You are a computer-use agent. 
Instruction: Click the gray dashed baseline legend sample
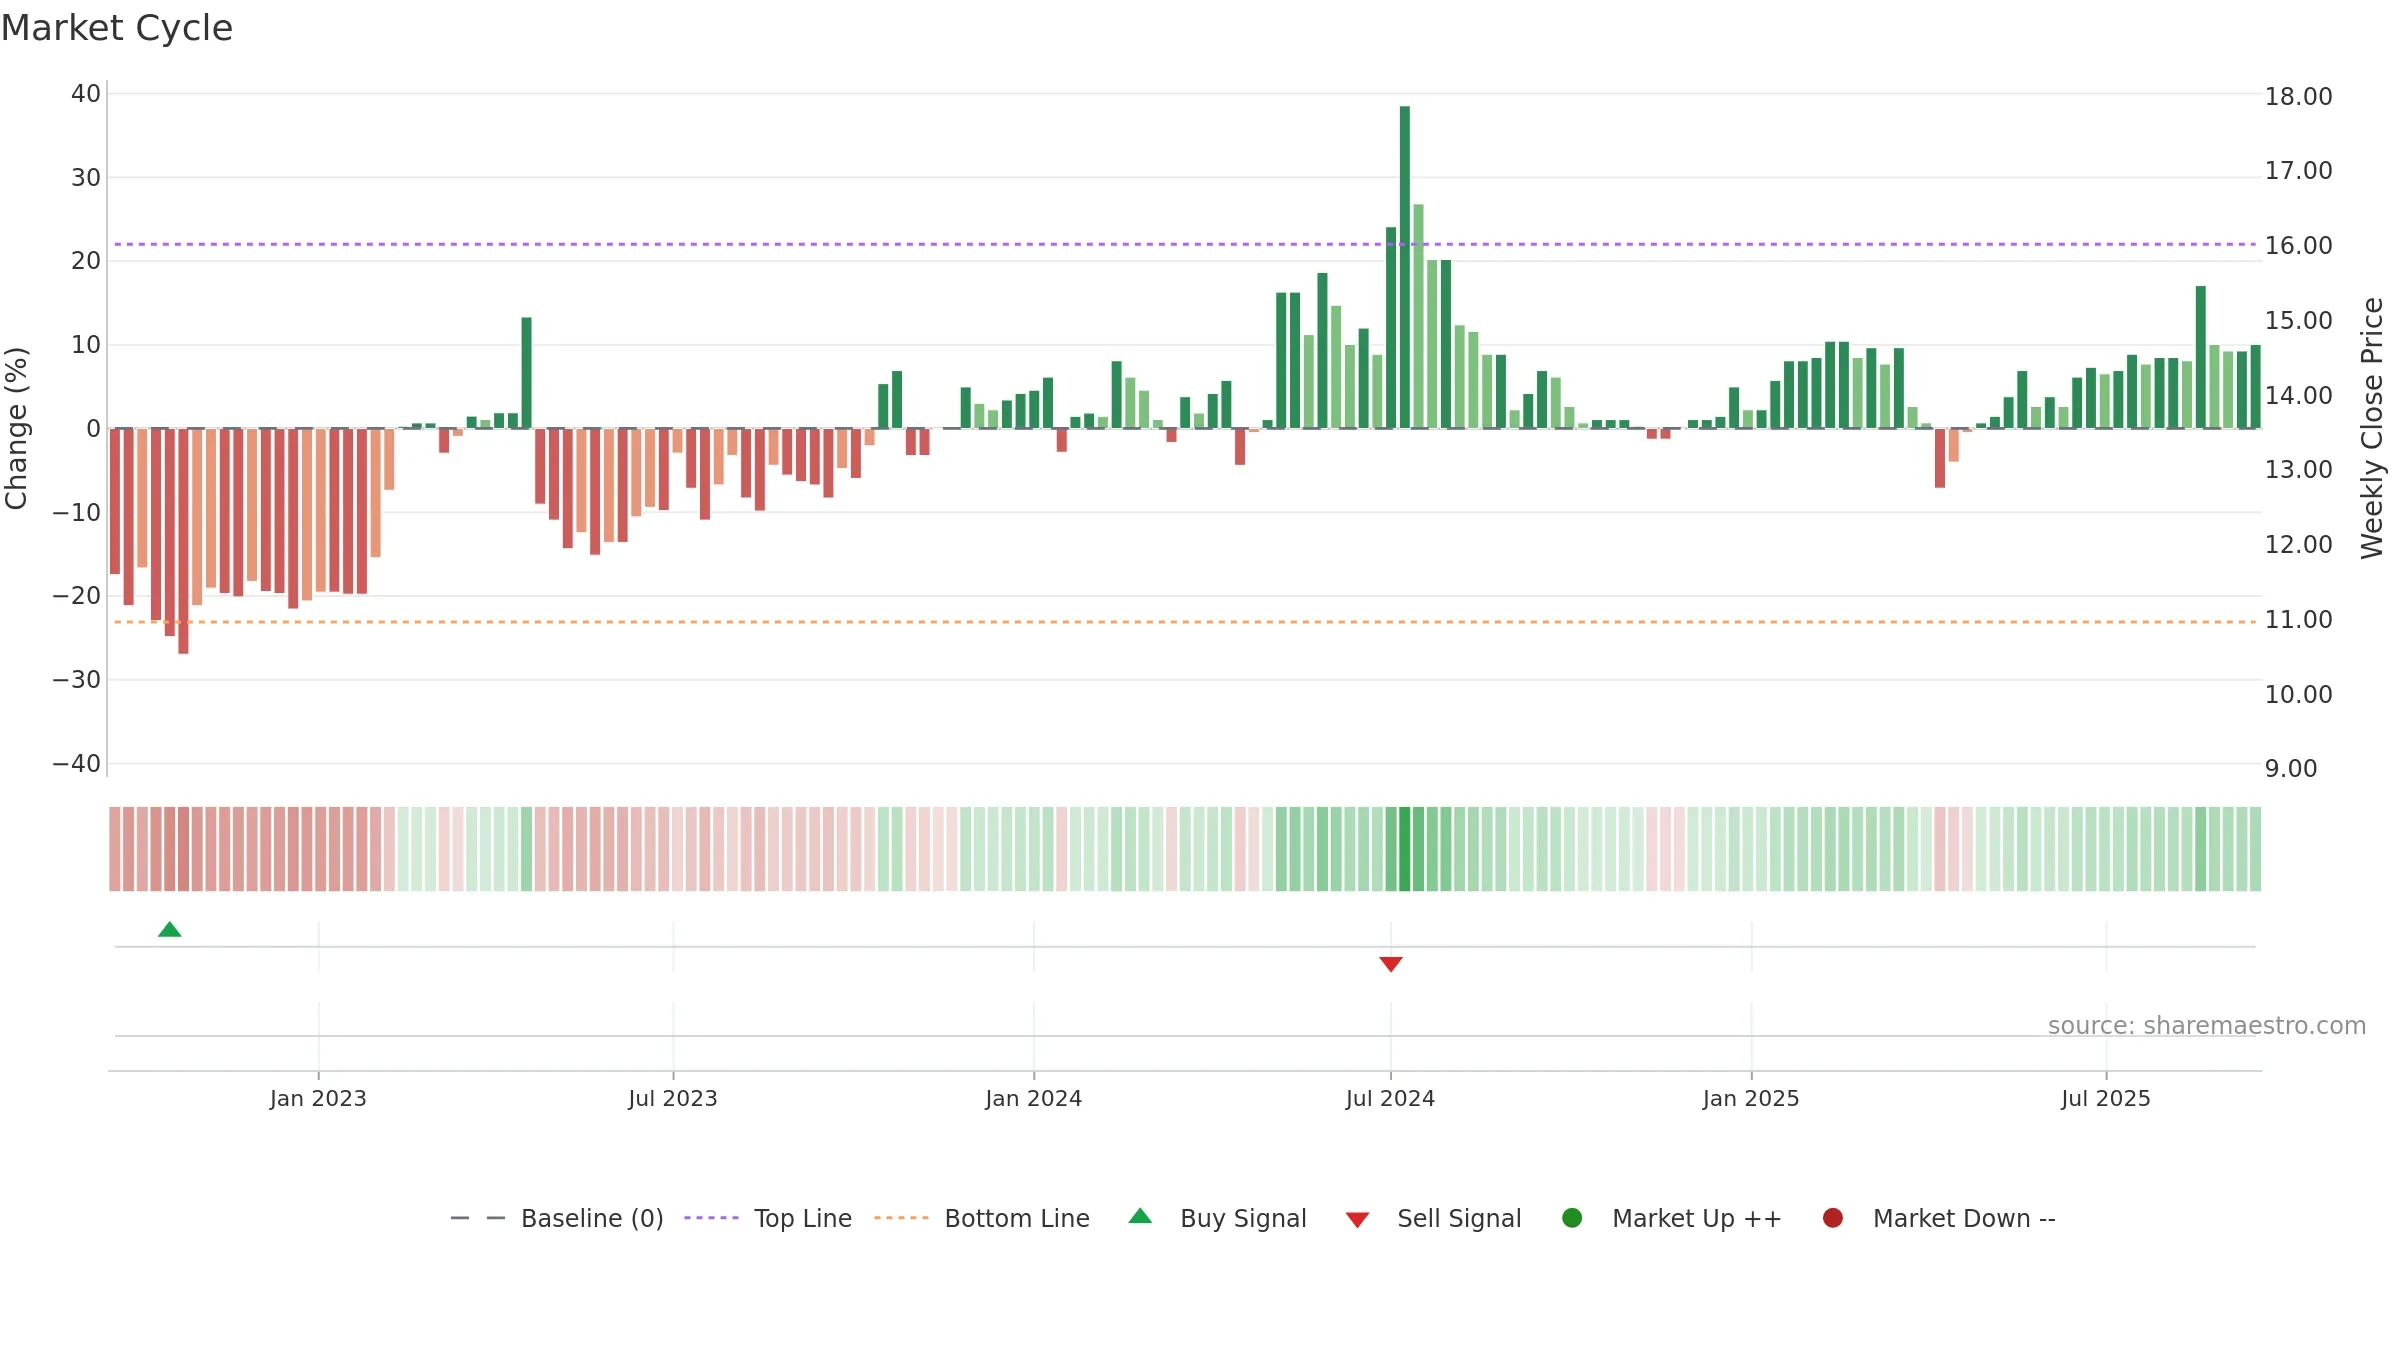coord(478,1219)
